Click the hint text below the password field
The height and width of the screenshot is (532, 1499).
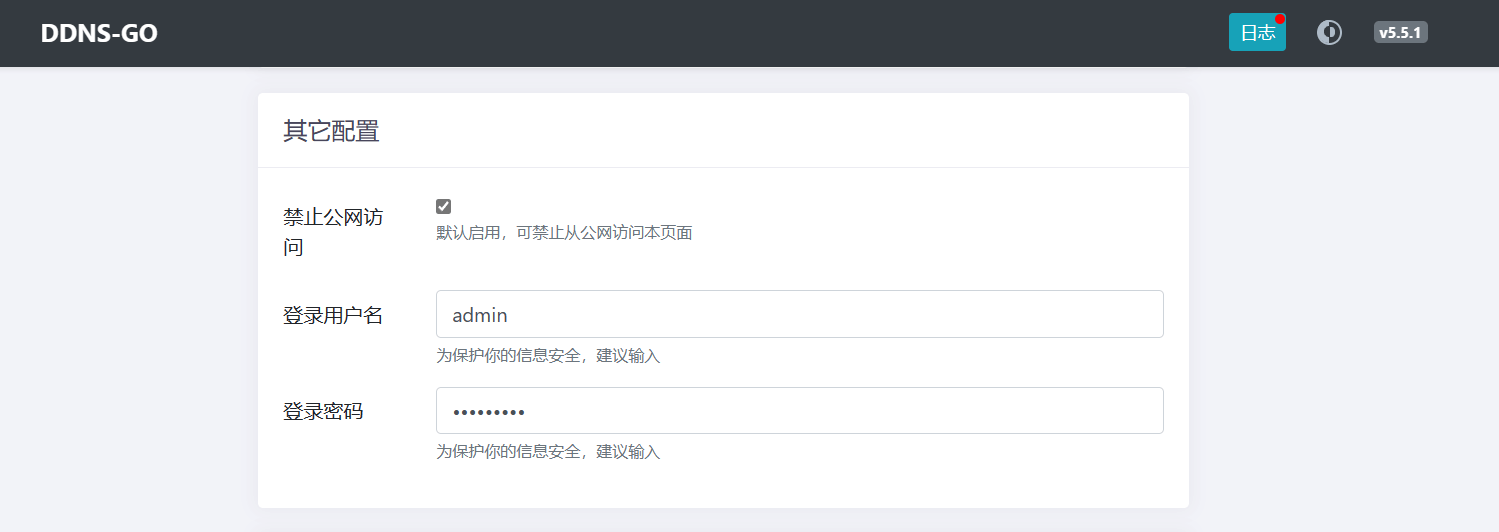pos(548,452)
